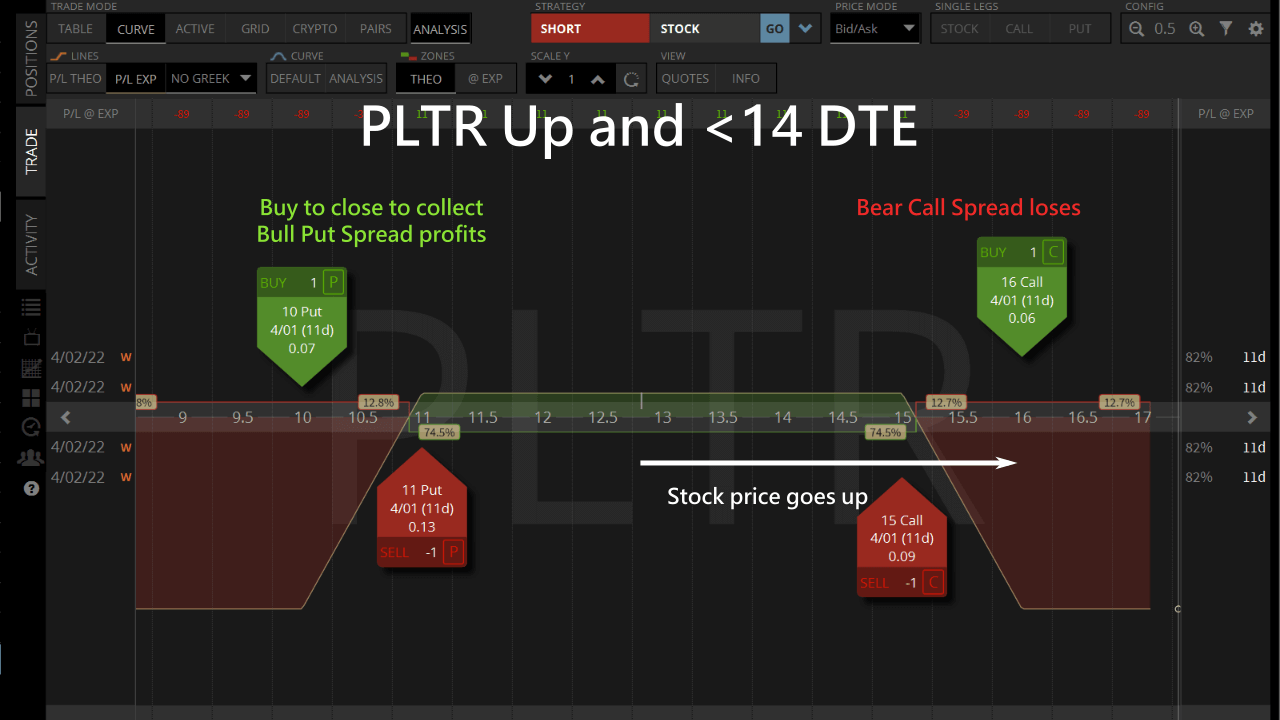Open the people community sidebar icon
This screenshot has height=720, width=1280.
tap(31, 458)
